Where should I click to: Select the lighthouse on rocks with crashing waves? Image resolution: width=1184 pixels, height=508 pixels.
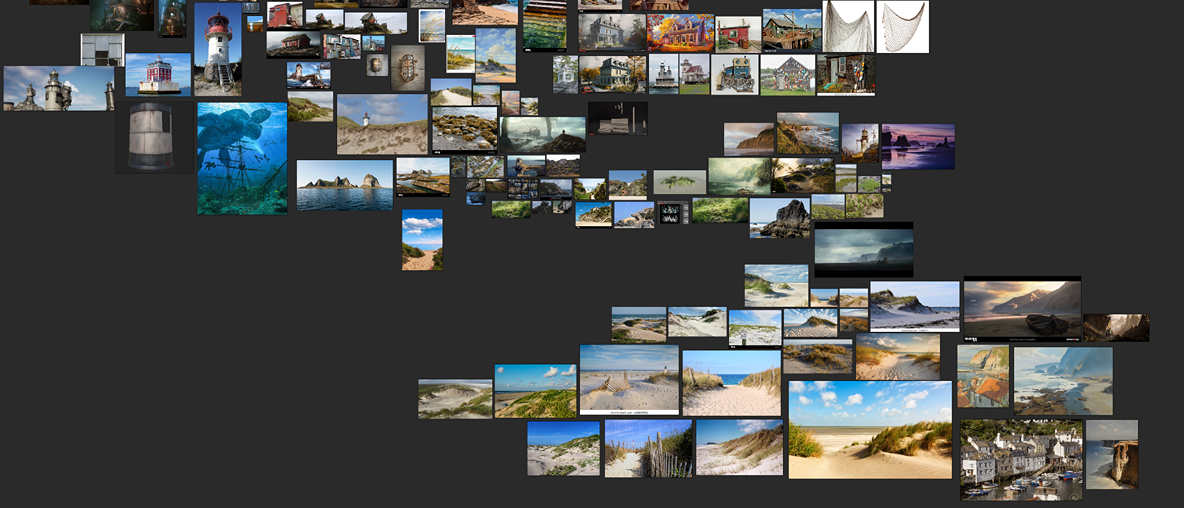[x=308, y=75]
